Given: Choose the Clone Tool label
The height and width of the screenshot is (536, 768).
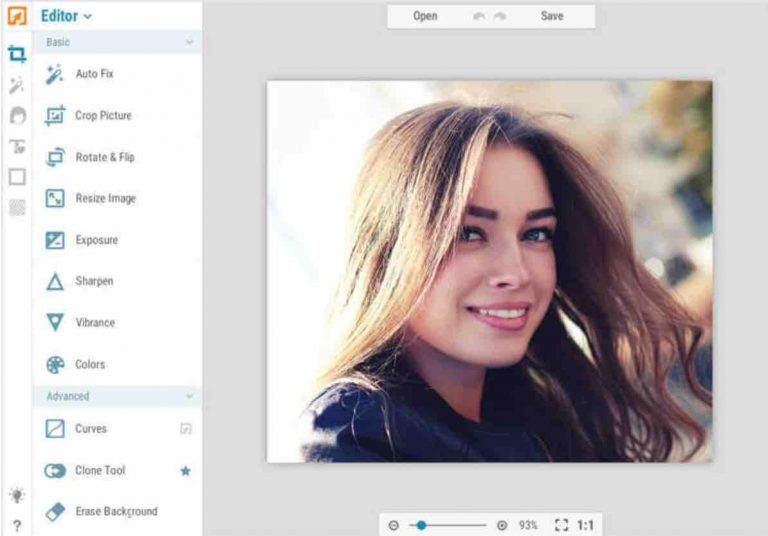Looking at the screenshot, I should 100,470.
